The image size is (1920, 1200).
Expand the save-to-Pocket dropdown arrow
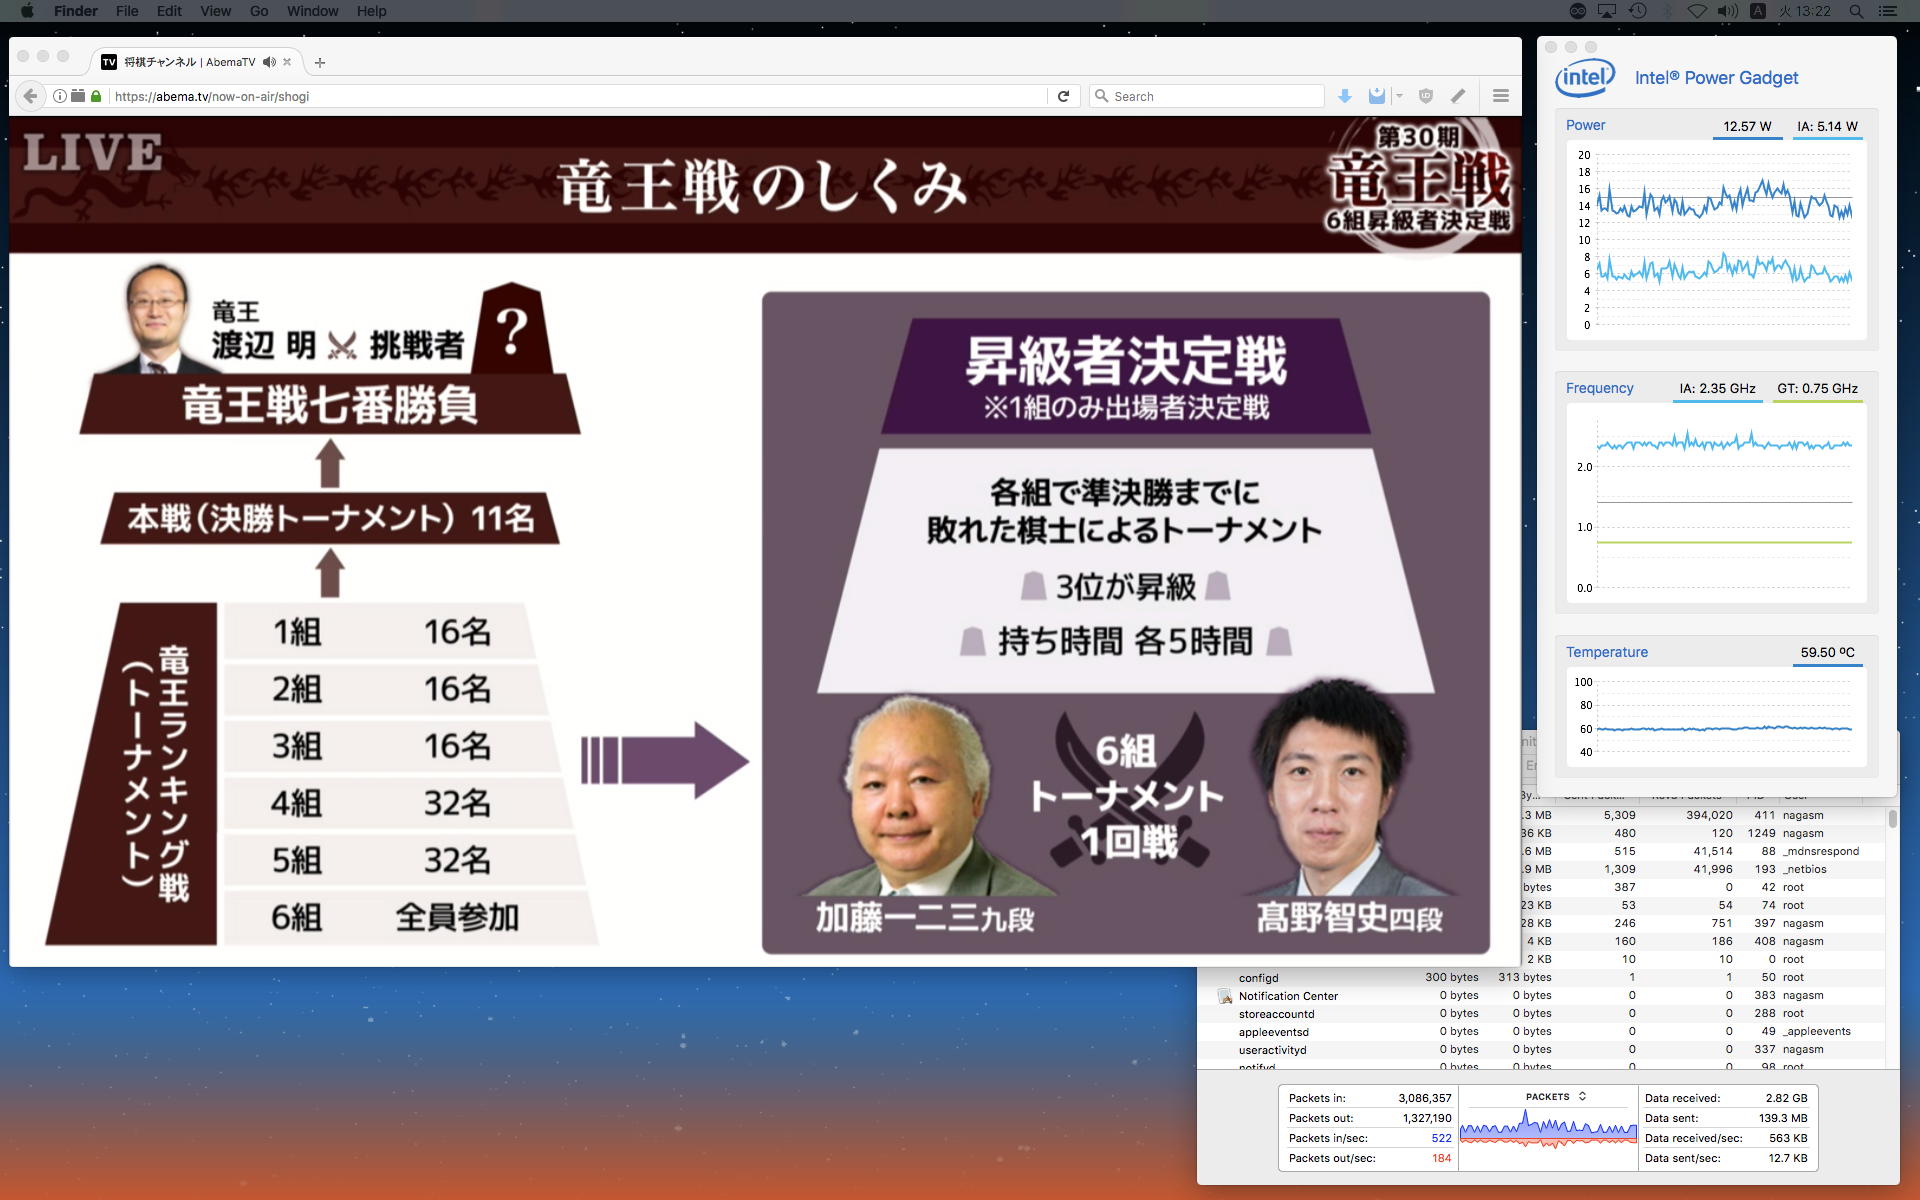tap(1399, 96)
